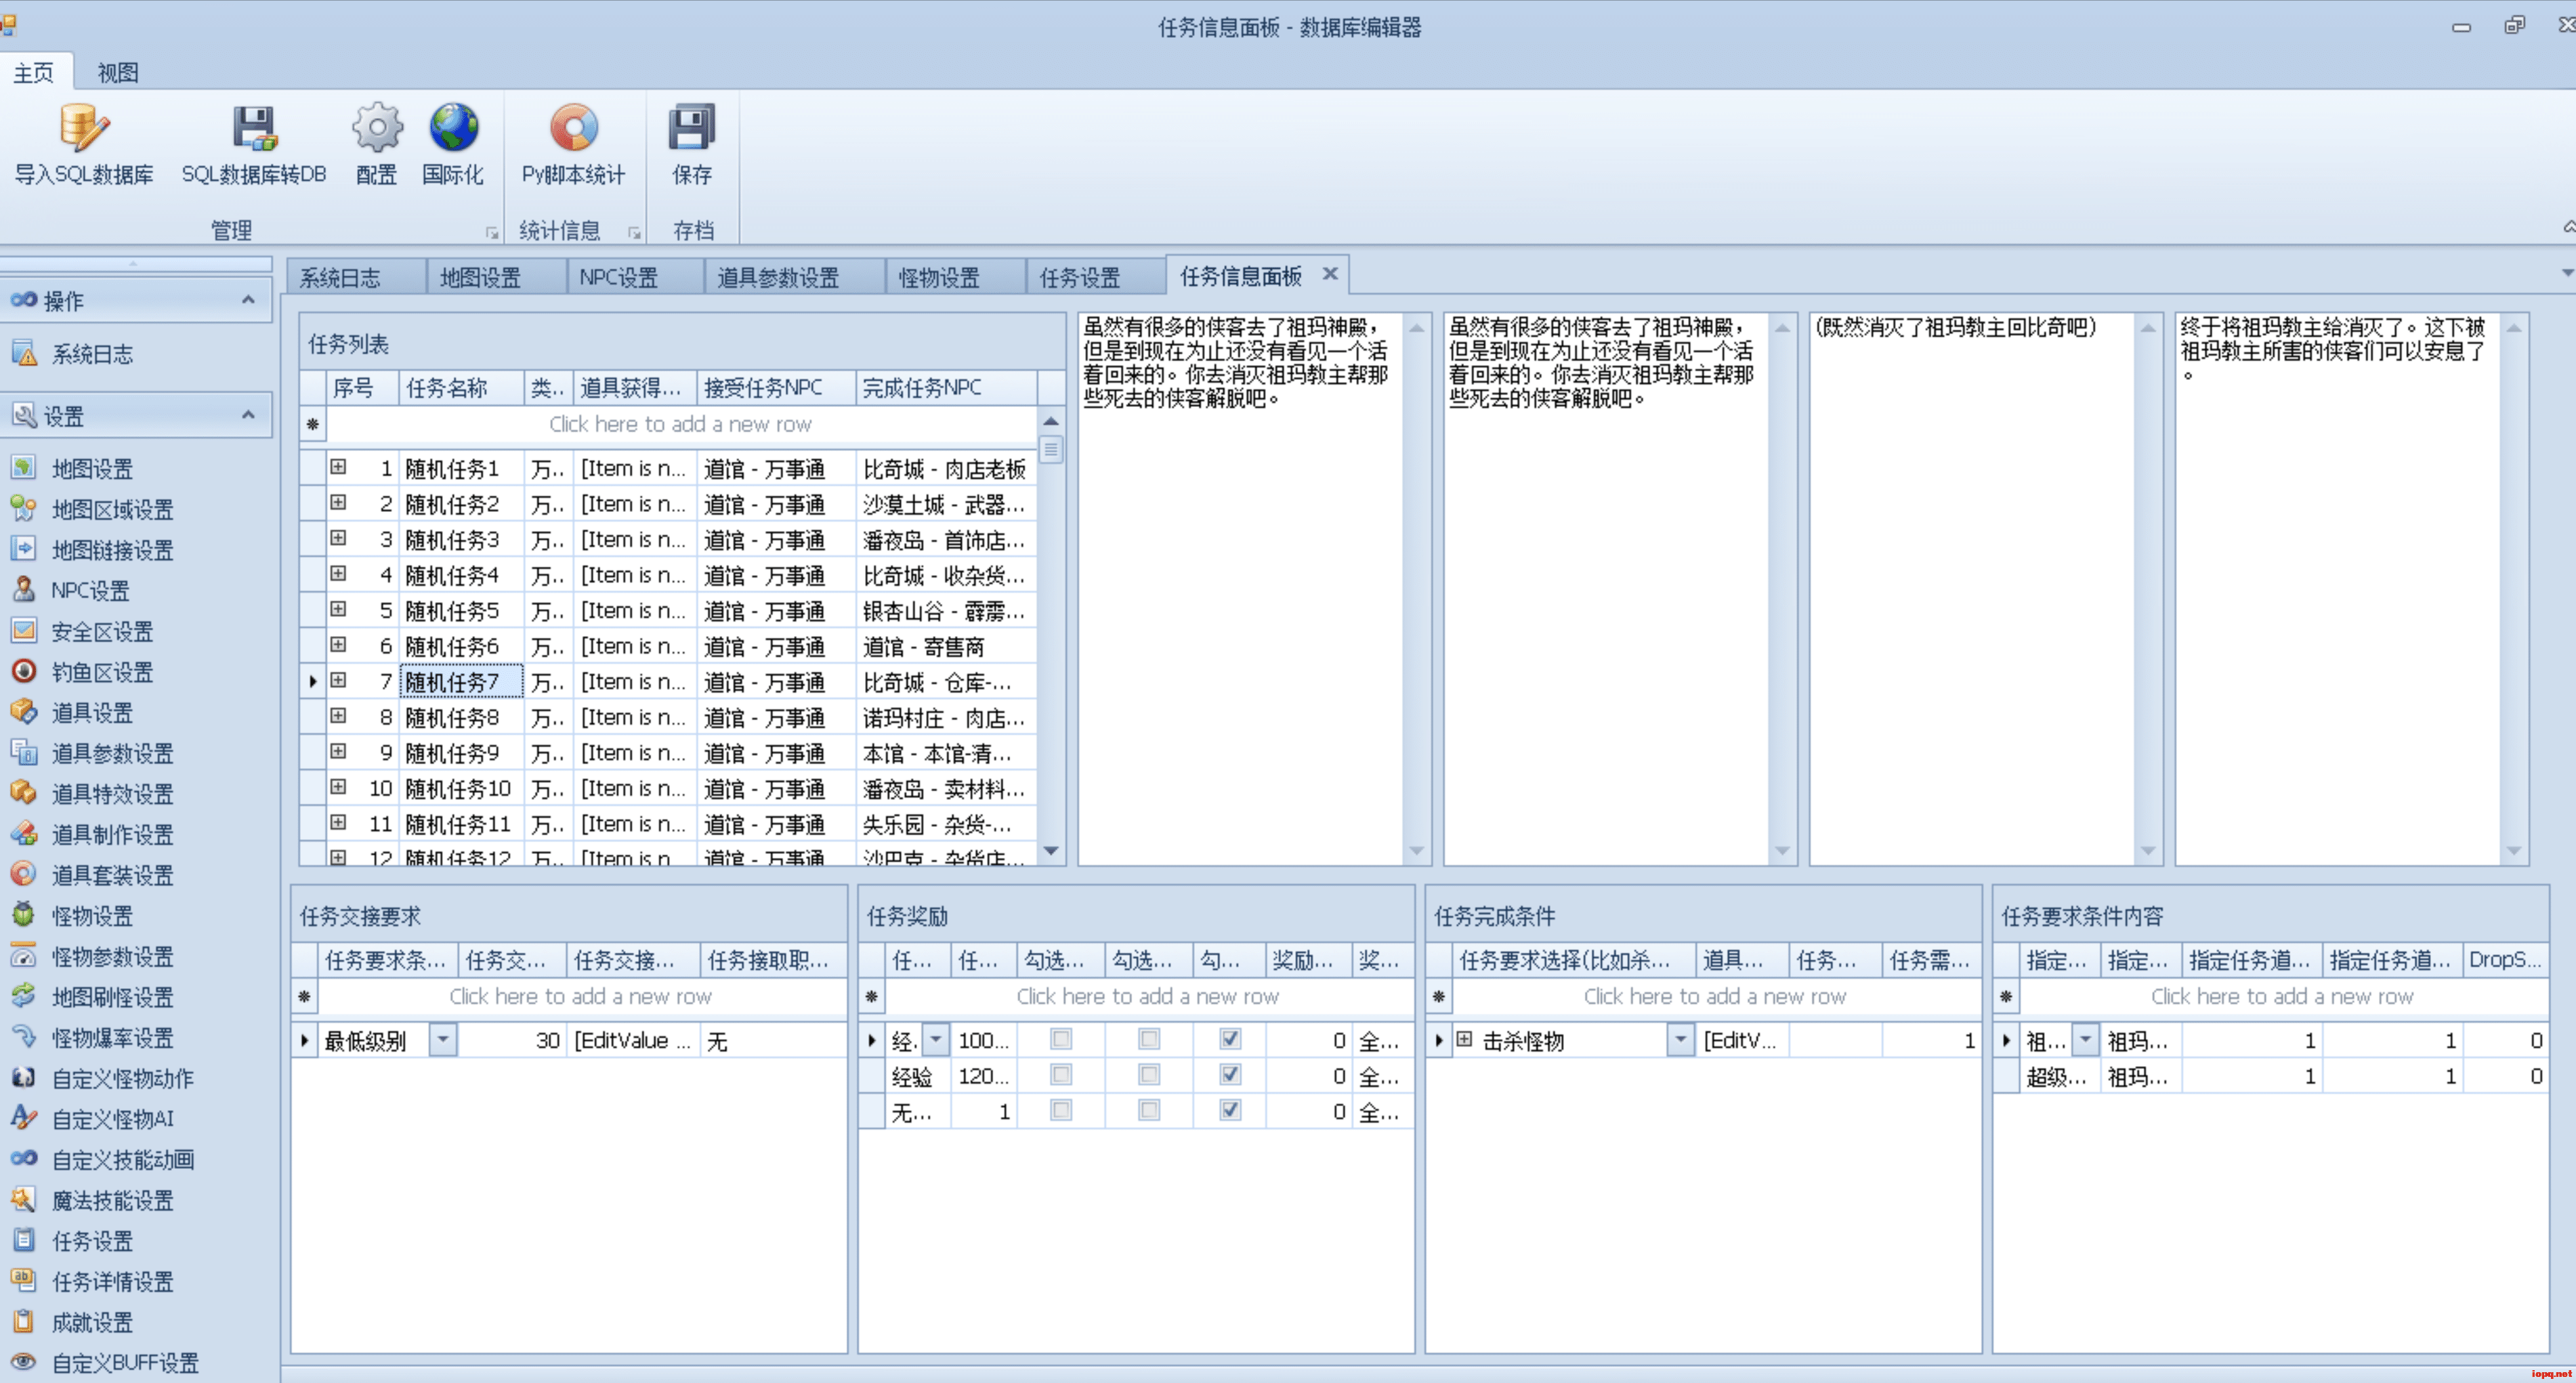Switch to the 视图 ribbon tab
The width and height of the screenshot is (2576, 1383).
point(117,72)
